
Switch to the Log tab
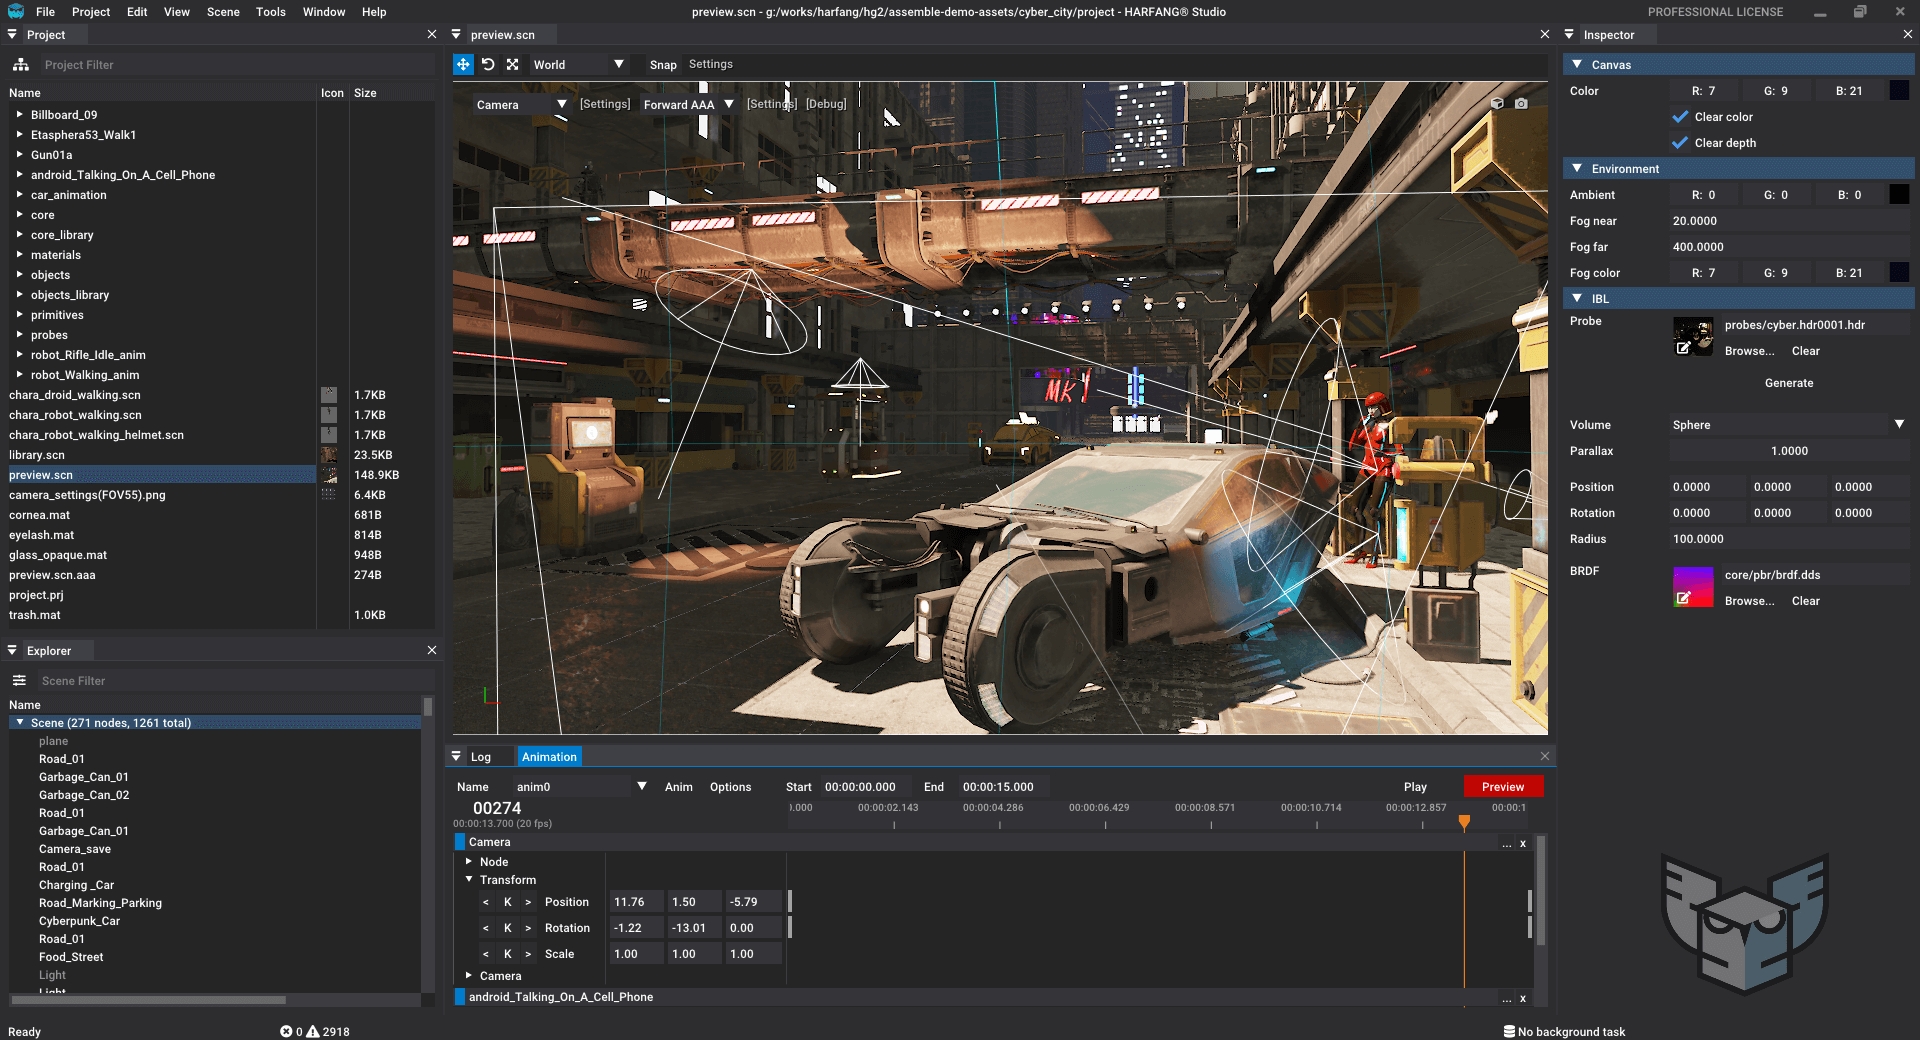[483, 756]
